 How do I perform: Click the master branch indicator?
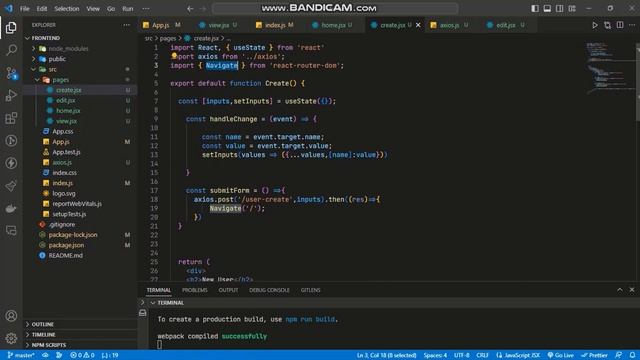click(x=21, y=355)
